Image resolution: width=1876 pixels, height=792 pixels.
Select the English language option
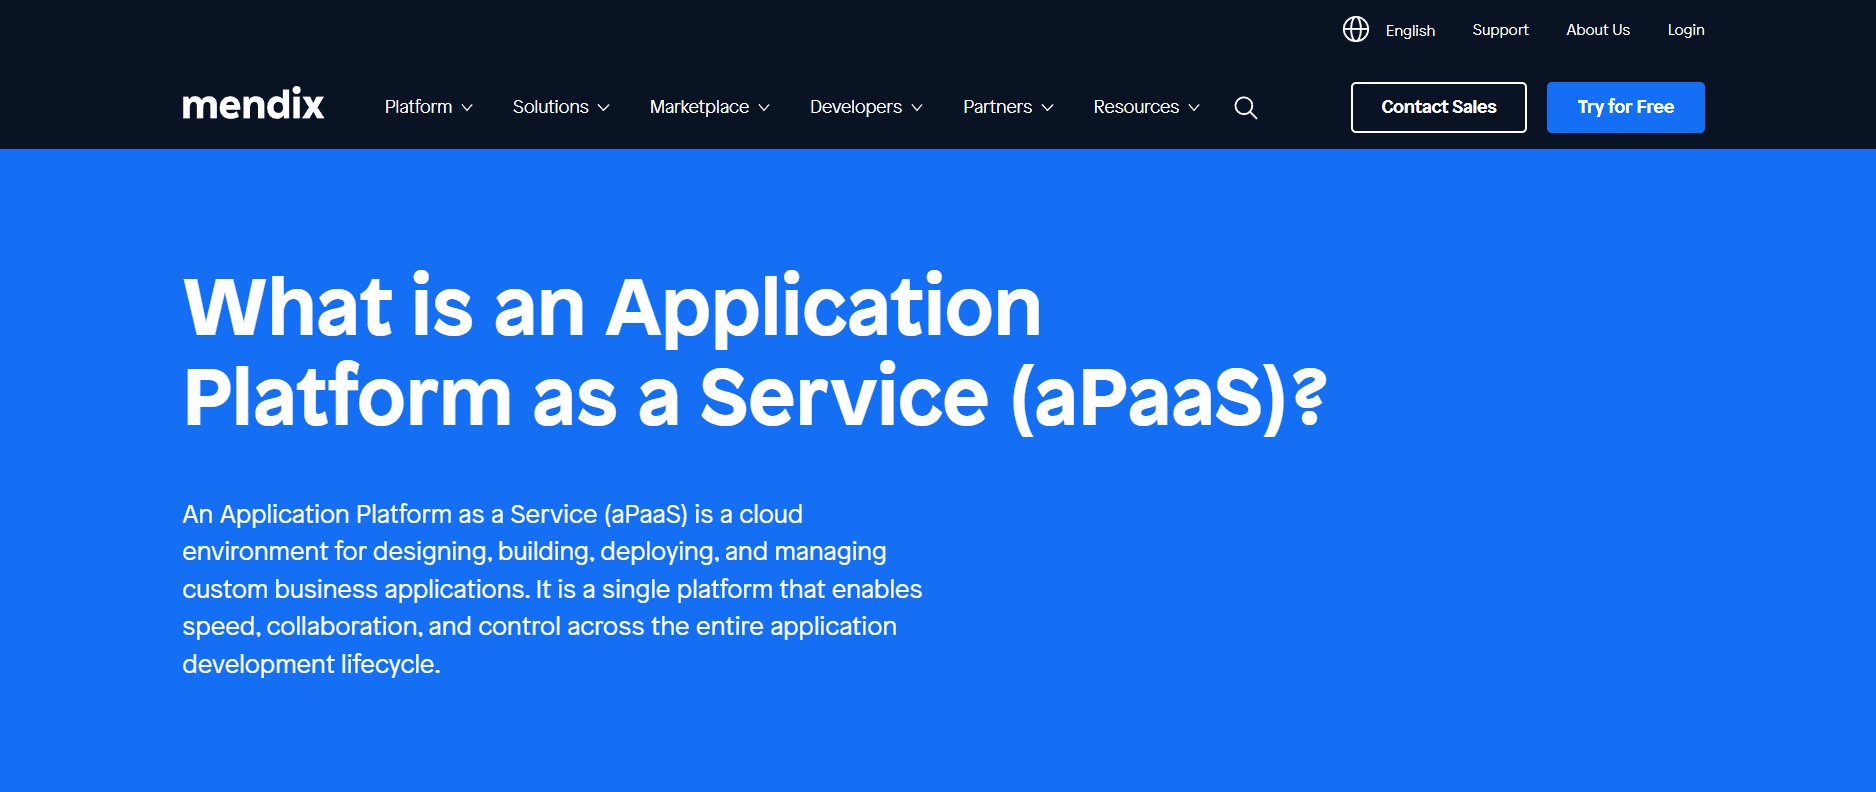point(1410,31)
